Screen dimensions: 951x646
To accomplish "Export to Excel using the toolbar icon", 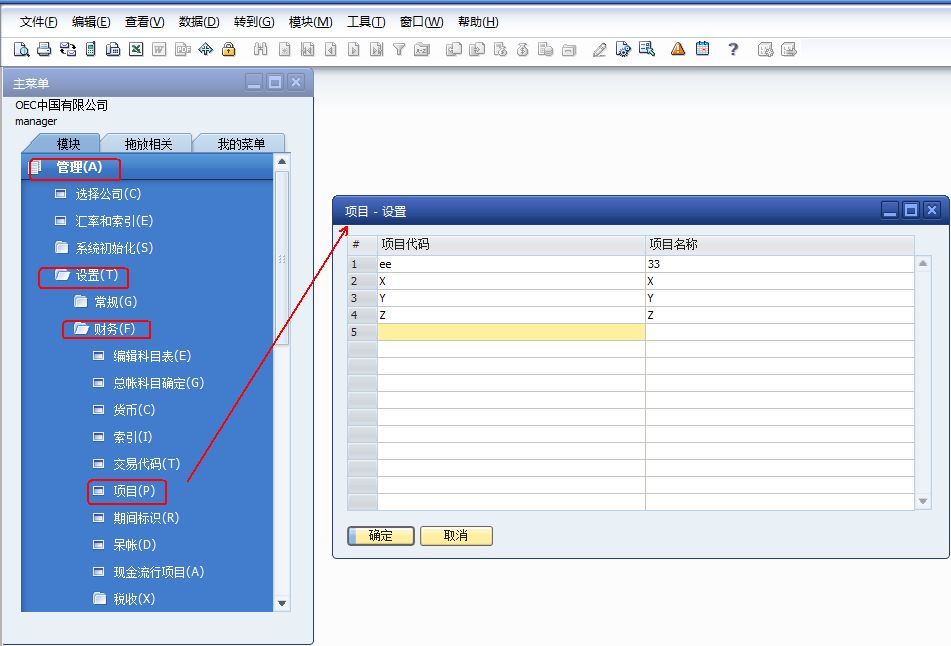I will [136, 49].
